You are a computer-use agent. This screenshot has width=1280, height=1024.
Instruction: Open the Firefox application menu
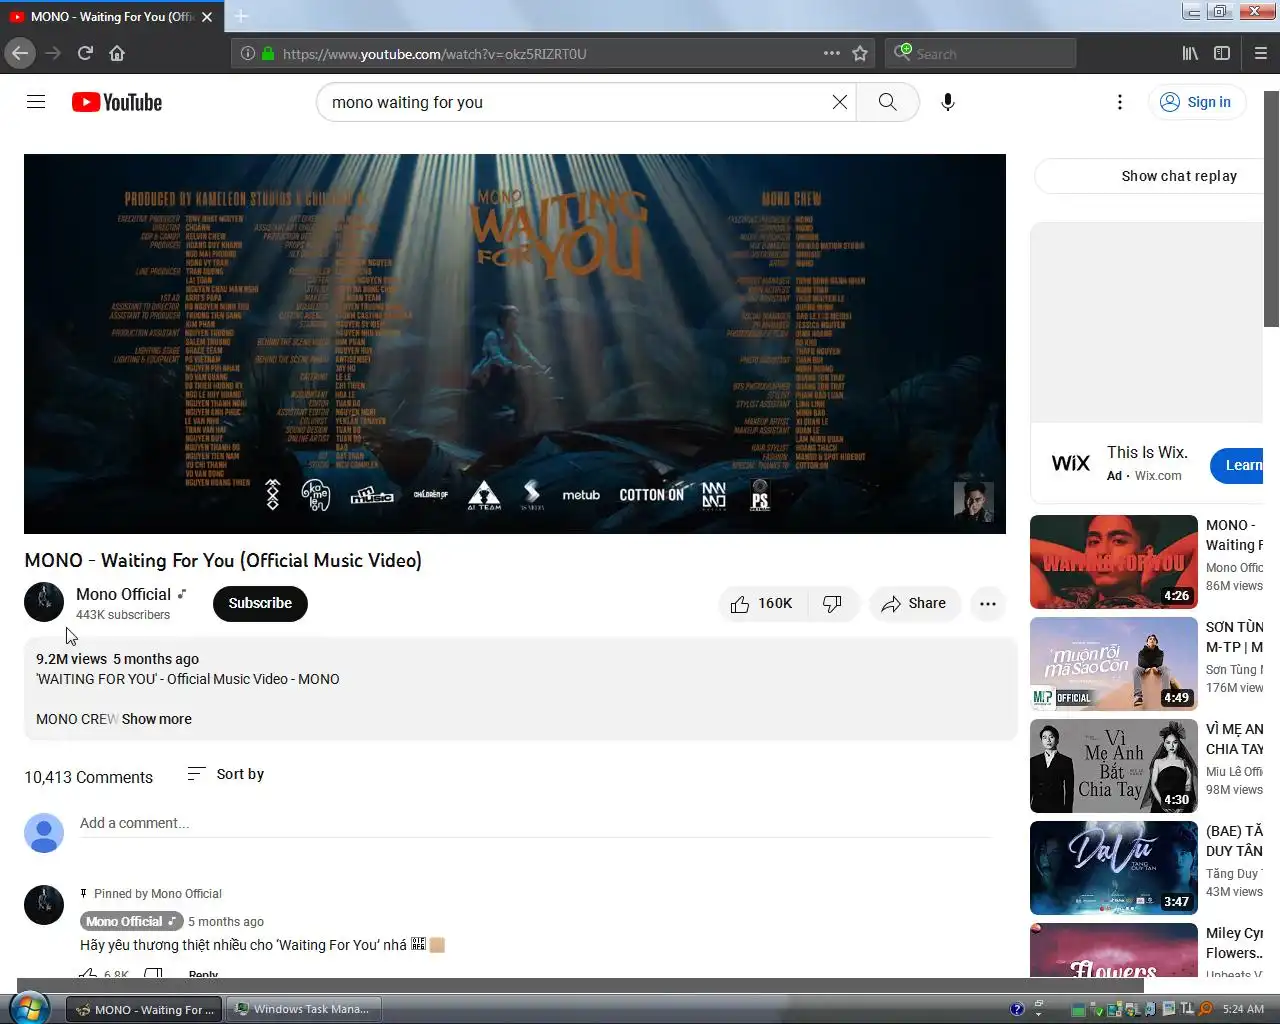(1260, 53)
